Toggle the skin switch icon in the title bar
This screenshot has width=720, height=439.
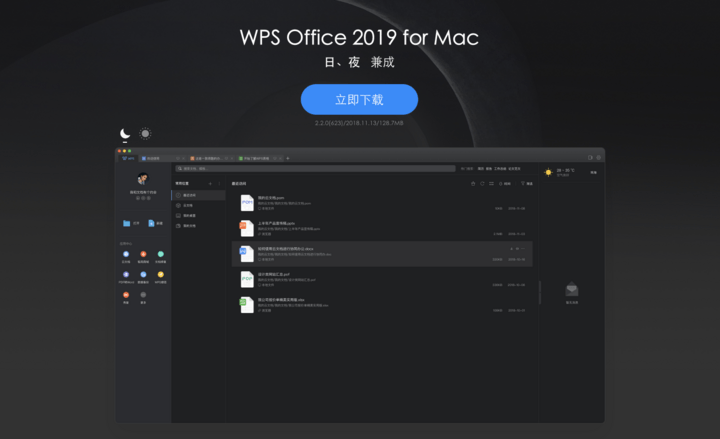coord(590,158)
